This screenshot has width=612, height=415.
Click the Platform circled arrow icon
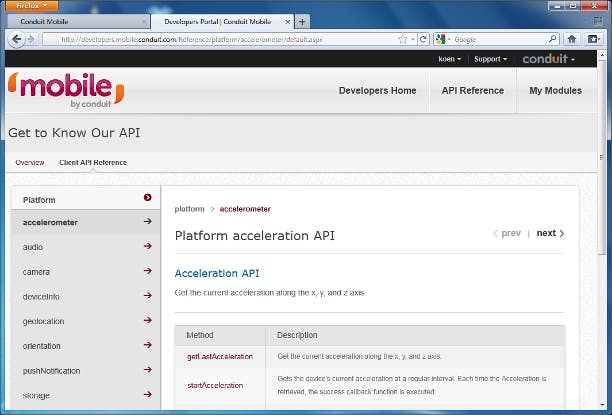147,198
